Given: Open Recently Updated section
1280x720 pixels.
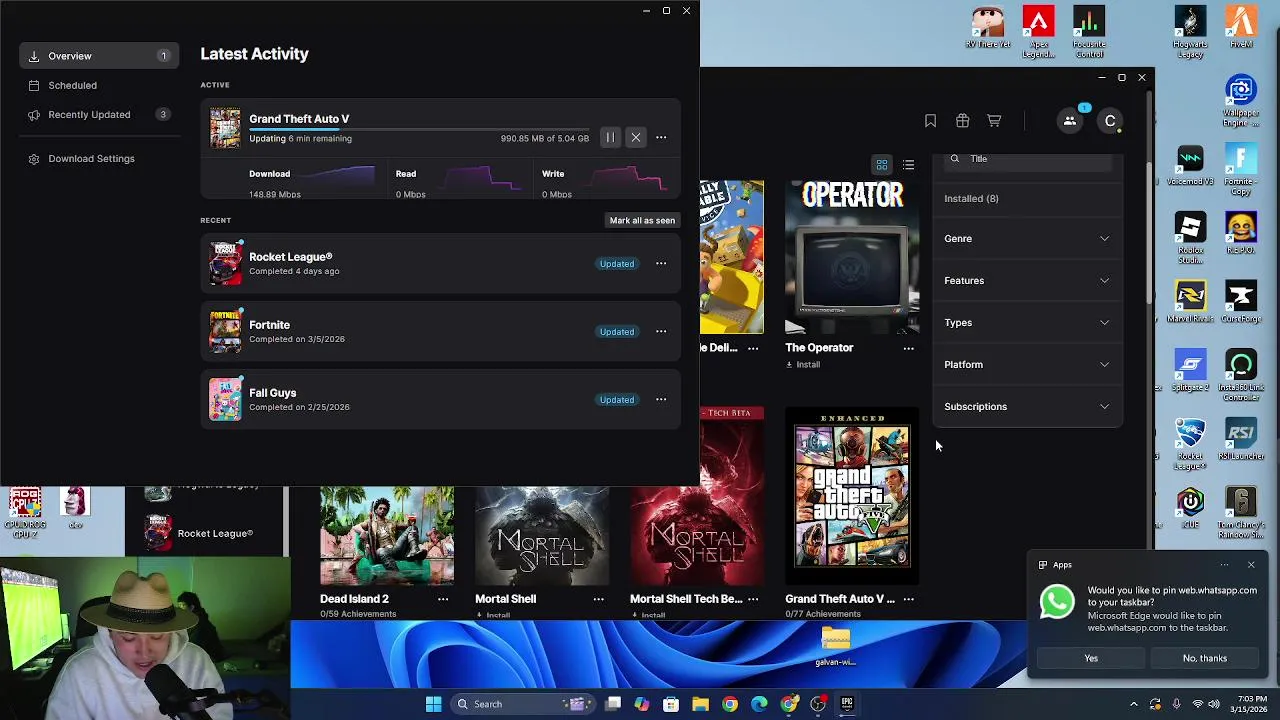Looking at the screenshot, I should tap(99, 115).
